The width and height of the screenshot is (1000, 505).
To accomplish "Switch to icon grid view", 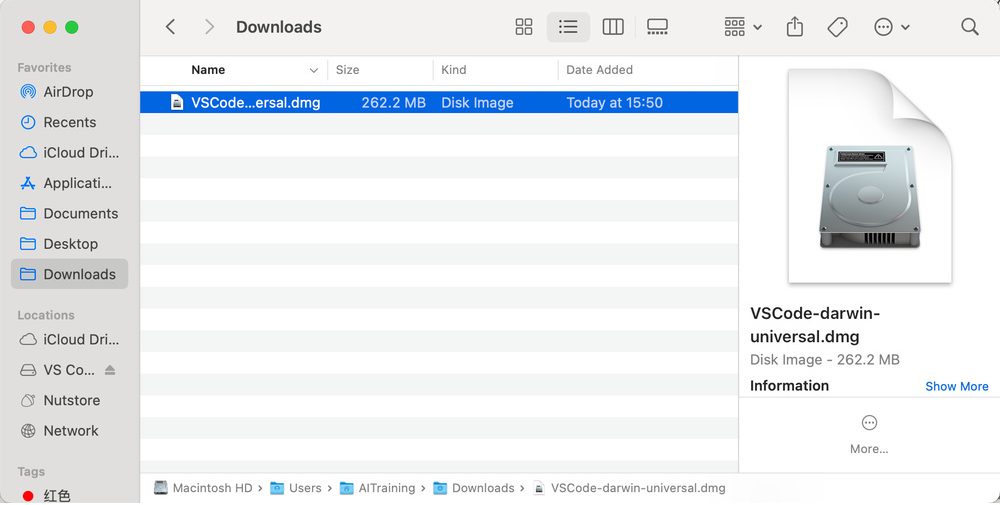I will (x=524, y=27).
